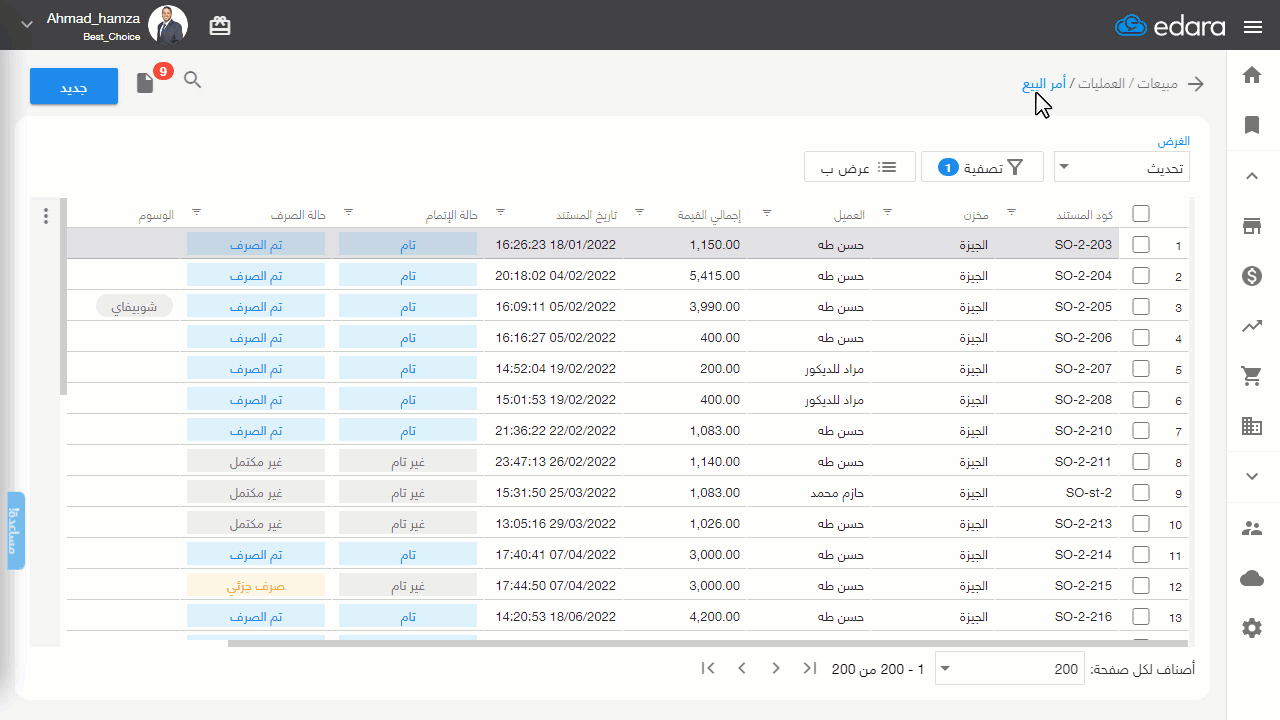
Task: Click the جديد new button
Action: pos(74,87)
